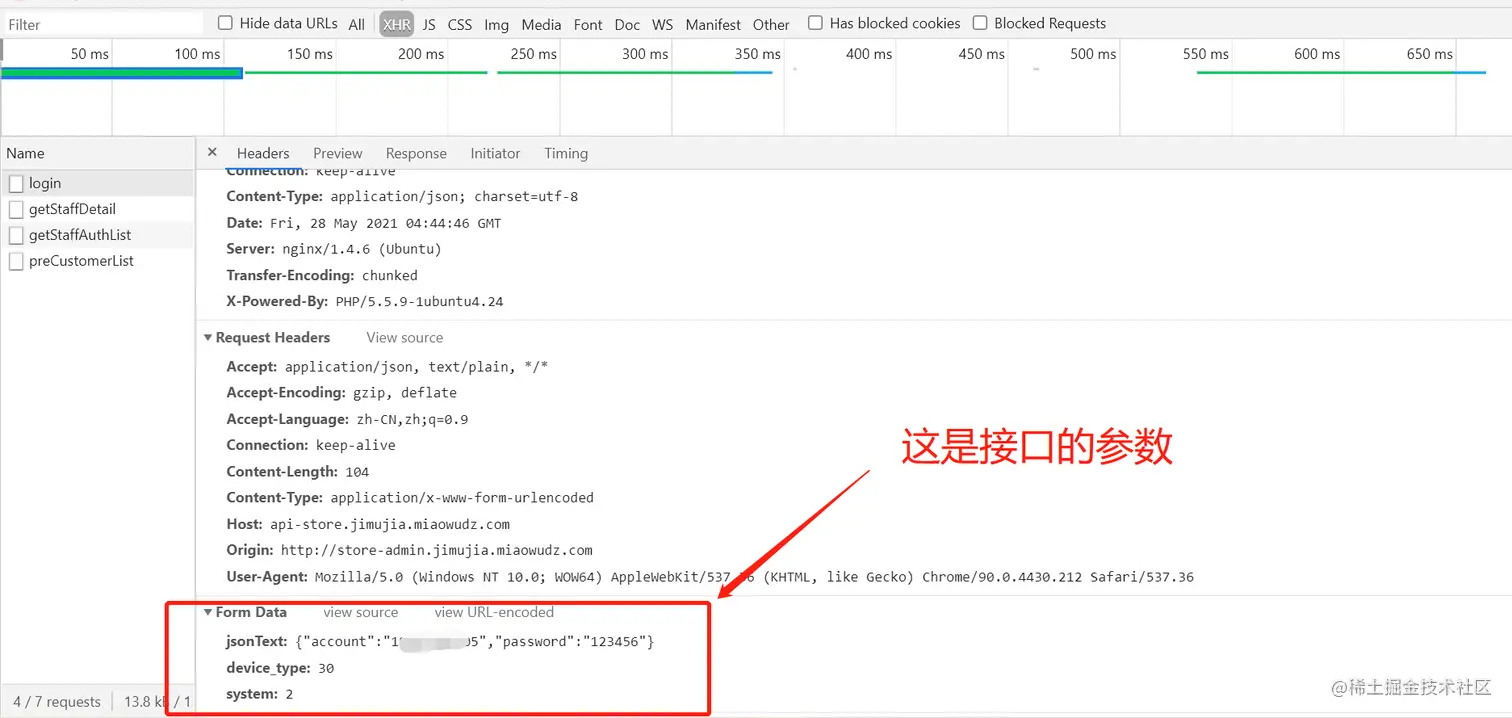1512x718 pixels.
Task: Close the request details panel
Action: coord(212,152)
